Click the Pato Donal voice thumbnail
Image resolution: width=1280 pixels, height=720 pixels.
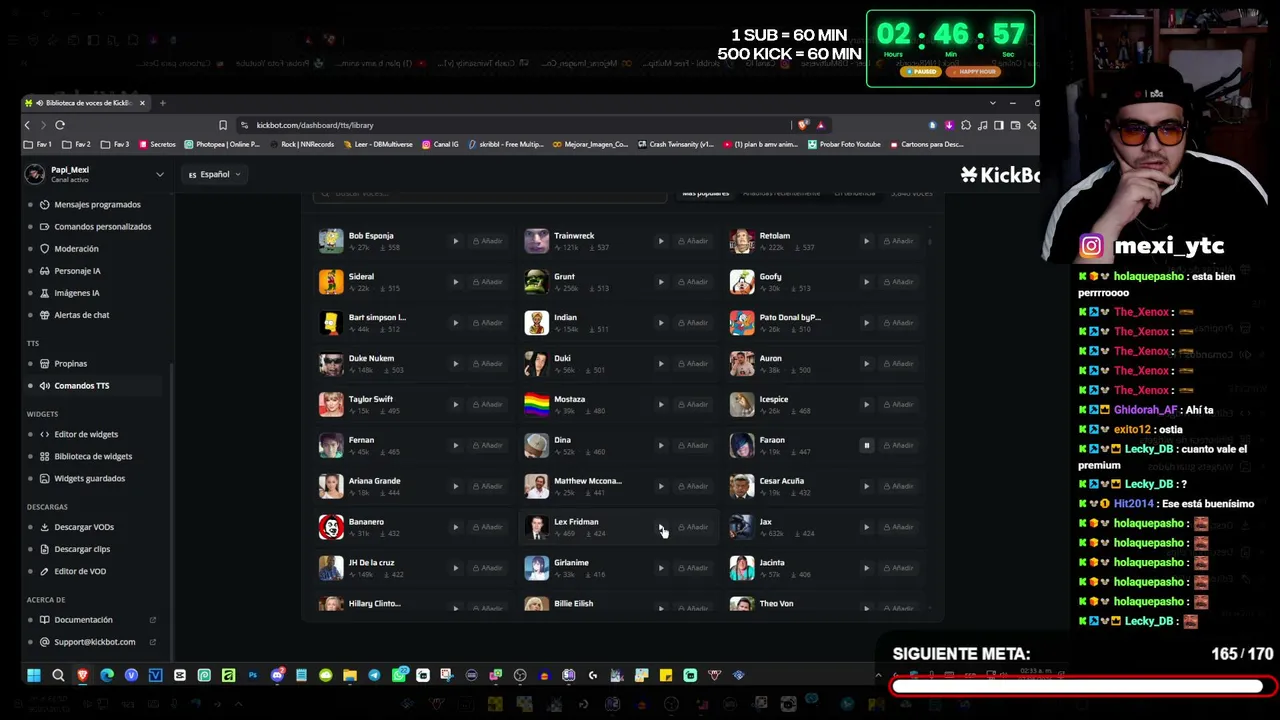742,323
